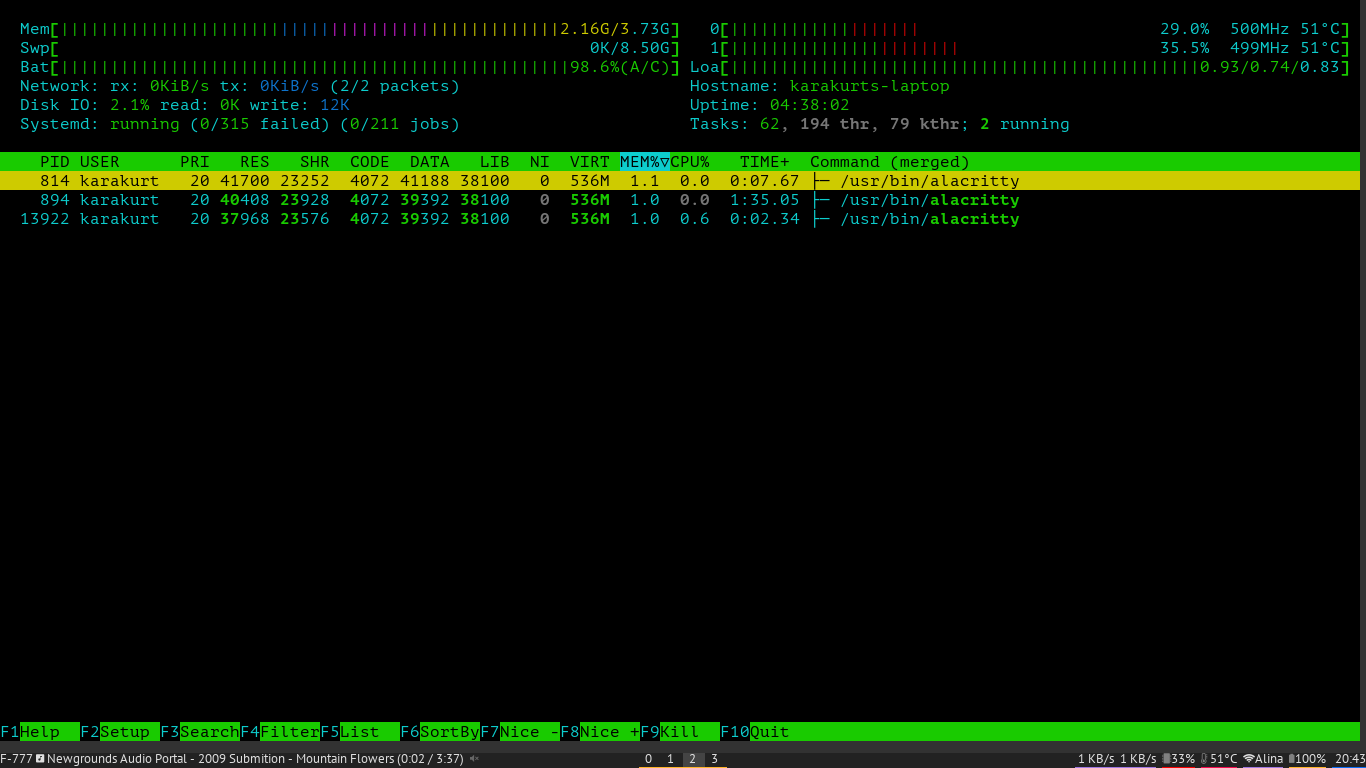Image resolution: width=1366 pixels, height=768 pixels.
Task: Click the network speed 1 KB/s indicator
Action: tap(1117, 759)
